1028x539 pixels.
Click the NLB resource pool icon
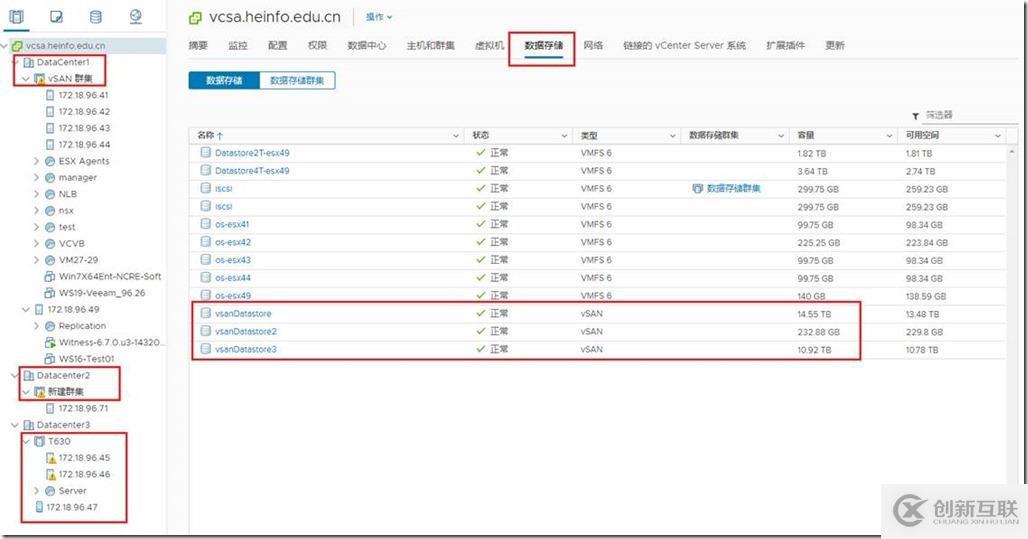[x=50, y=194]
